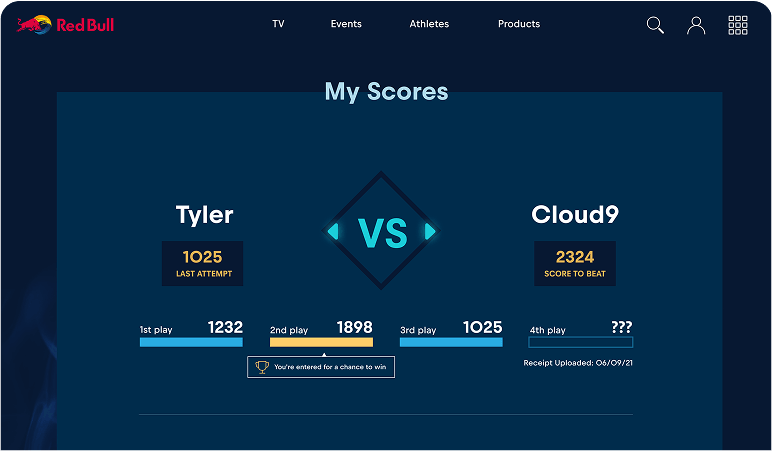Viewport: 772px width, 451px height.
Task: Open the TV menu item
Action: (x=278, y=24)
